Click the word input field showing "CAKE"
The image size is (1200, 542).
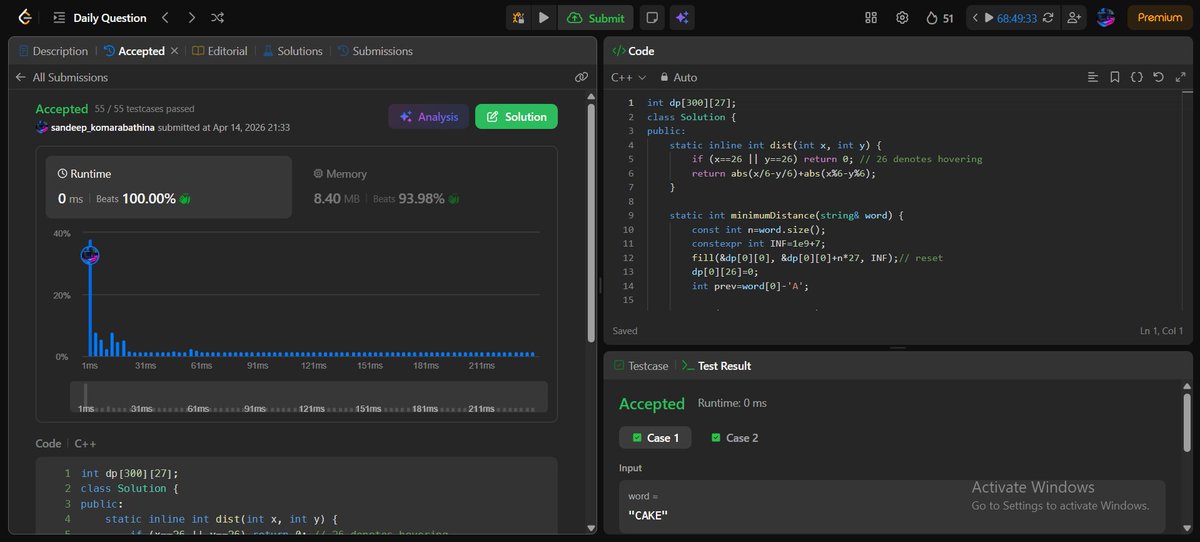[x=892, y=506]
